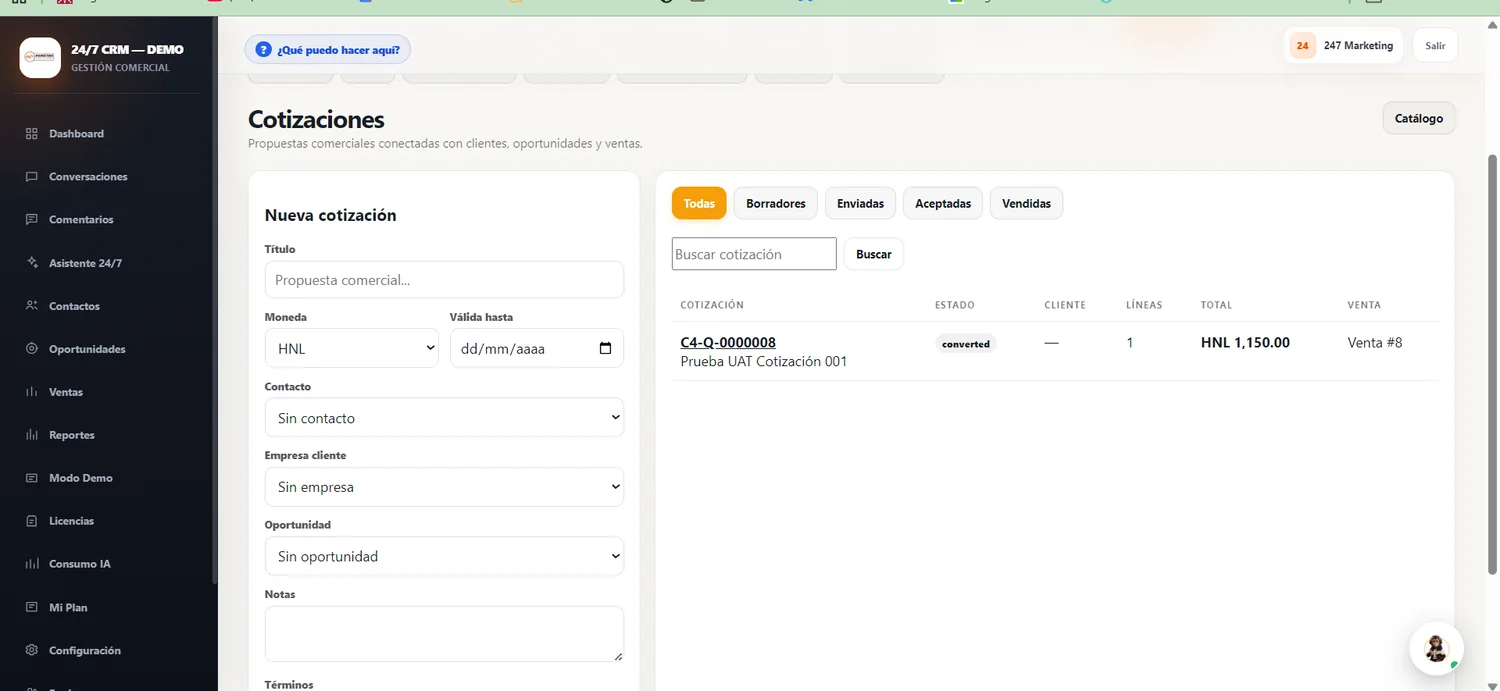This screenshot has height=691, width=1500.
Task: Click the Dashboard grid icon in sidebar
Action: tap(31, 134)
